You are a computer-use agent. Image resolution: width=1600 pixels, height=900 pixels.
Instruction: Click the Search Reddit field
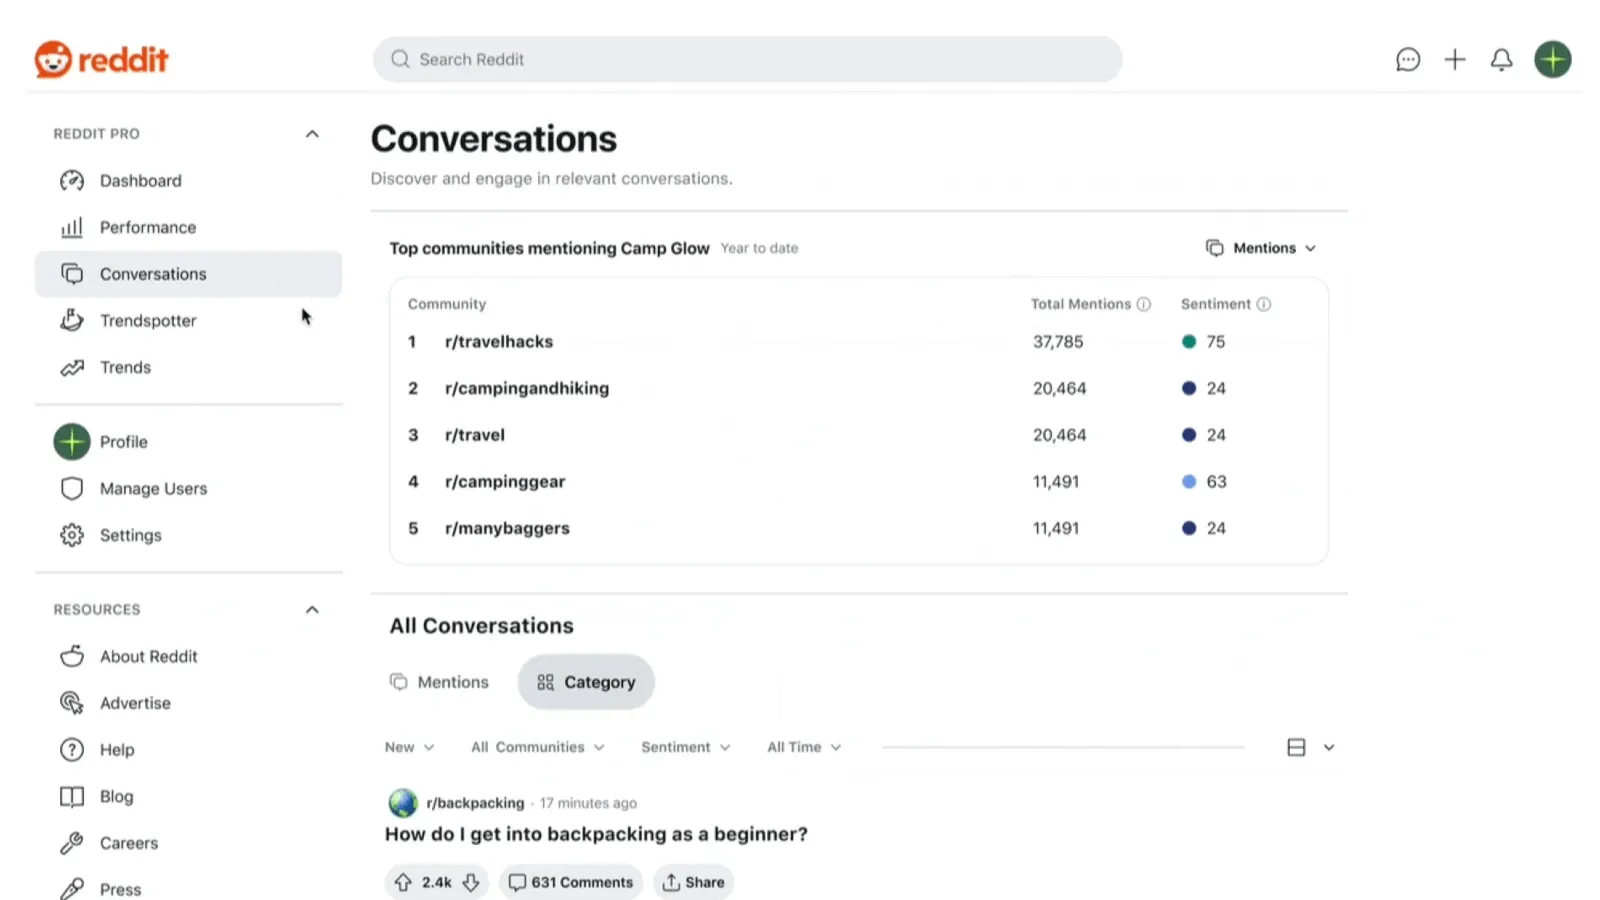(748, 60)
